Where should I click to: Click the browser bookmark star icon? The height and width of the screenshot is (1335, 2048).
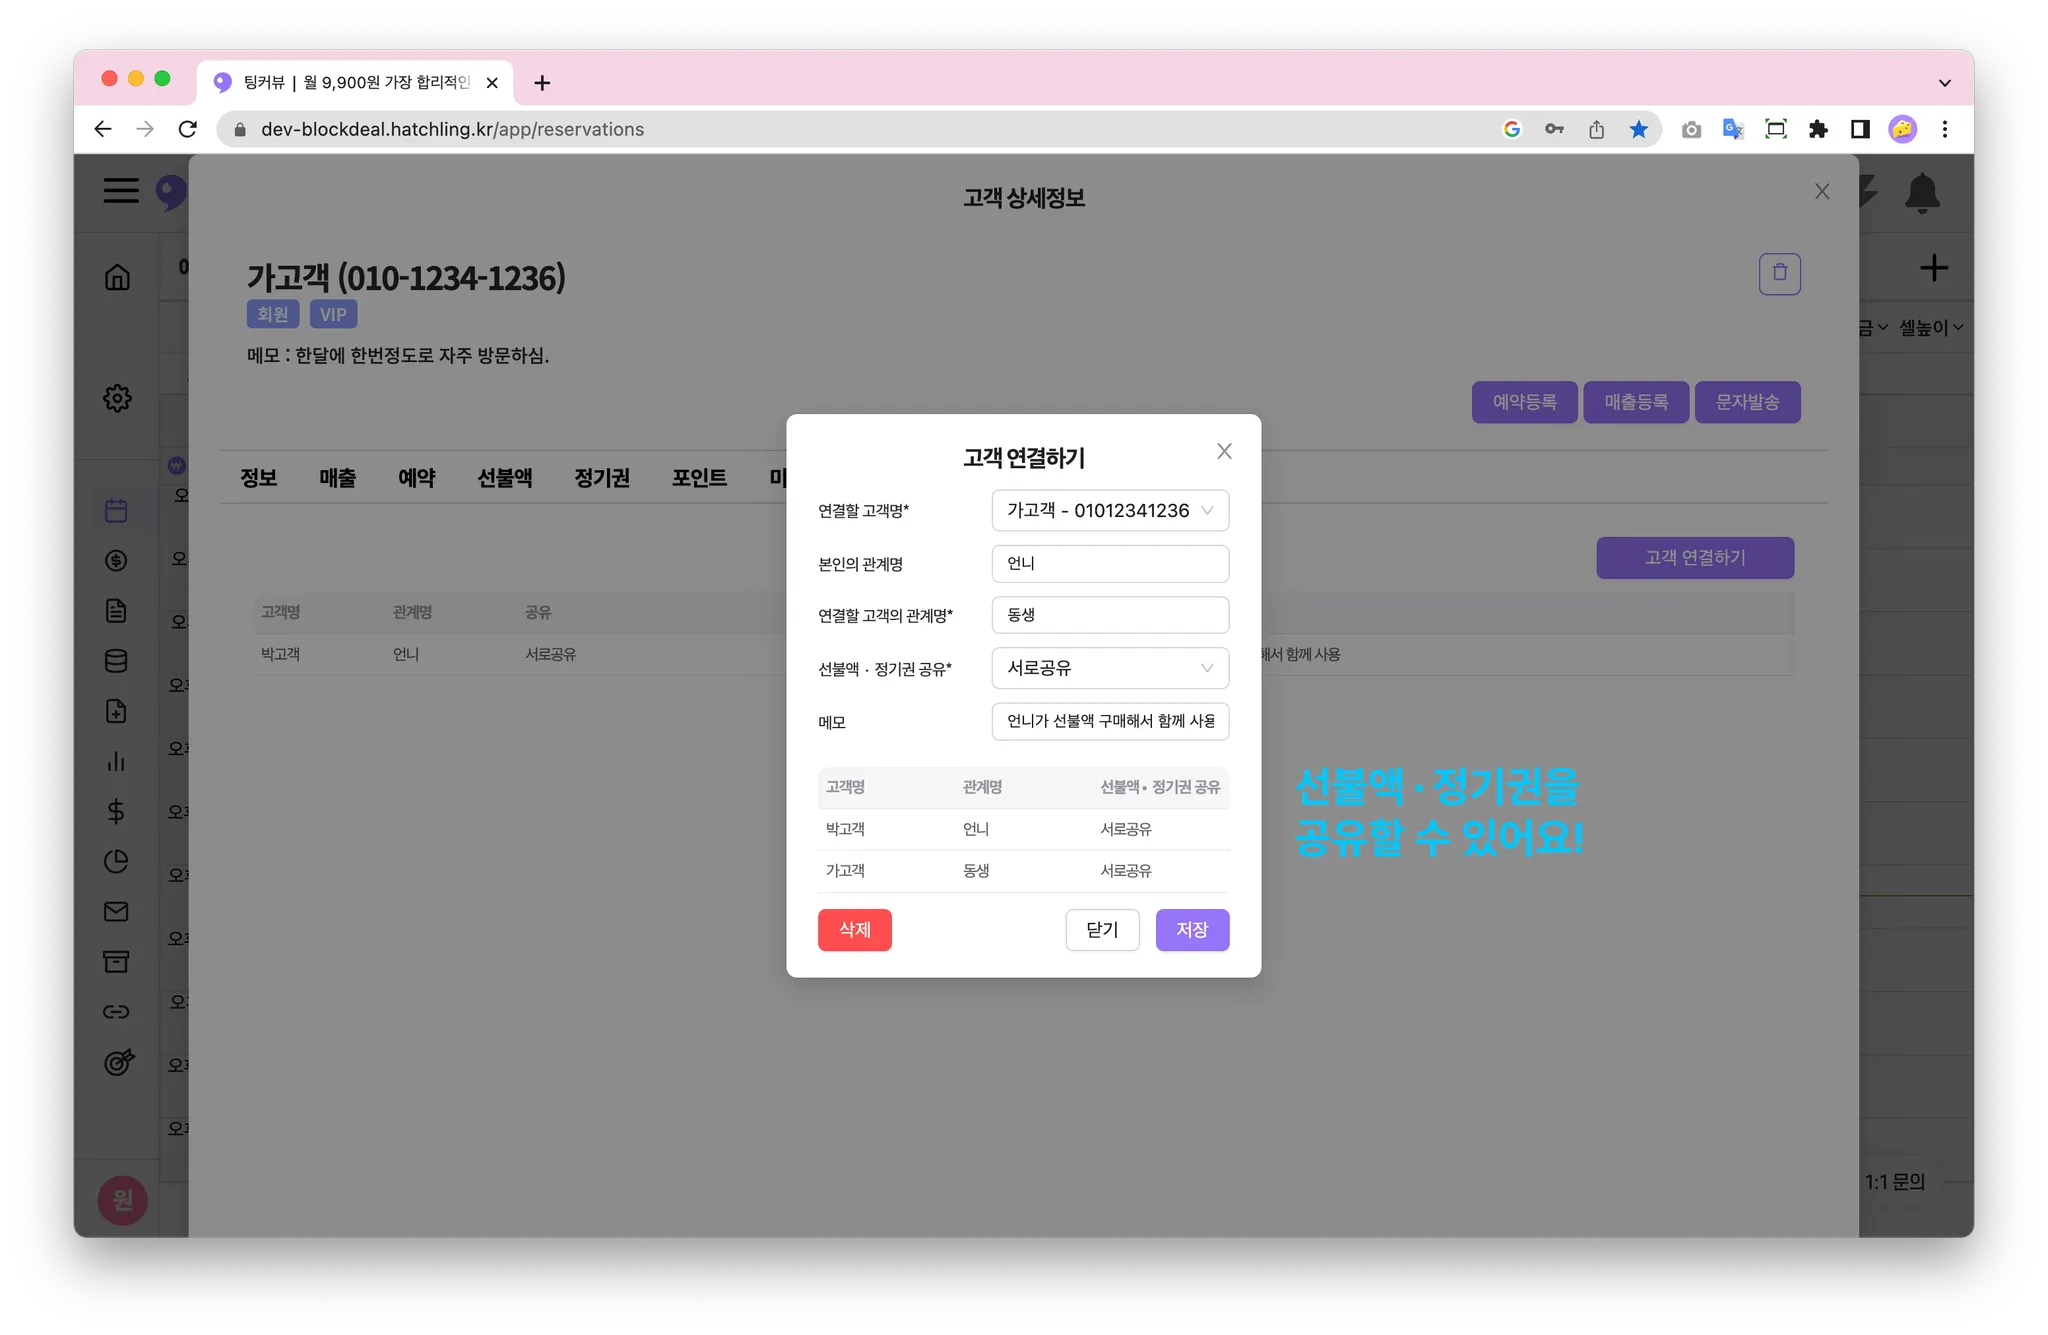coord(1638,129)
